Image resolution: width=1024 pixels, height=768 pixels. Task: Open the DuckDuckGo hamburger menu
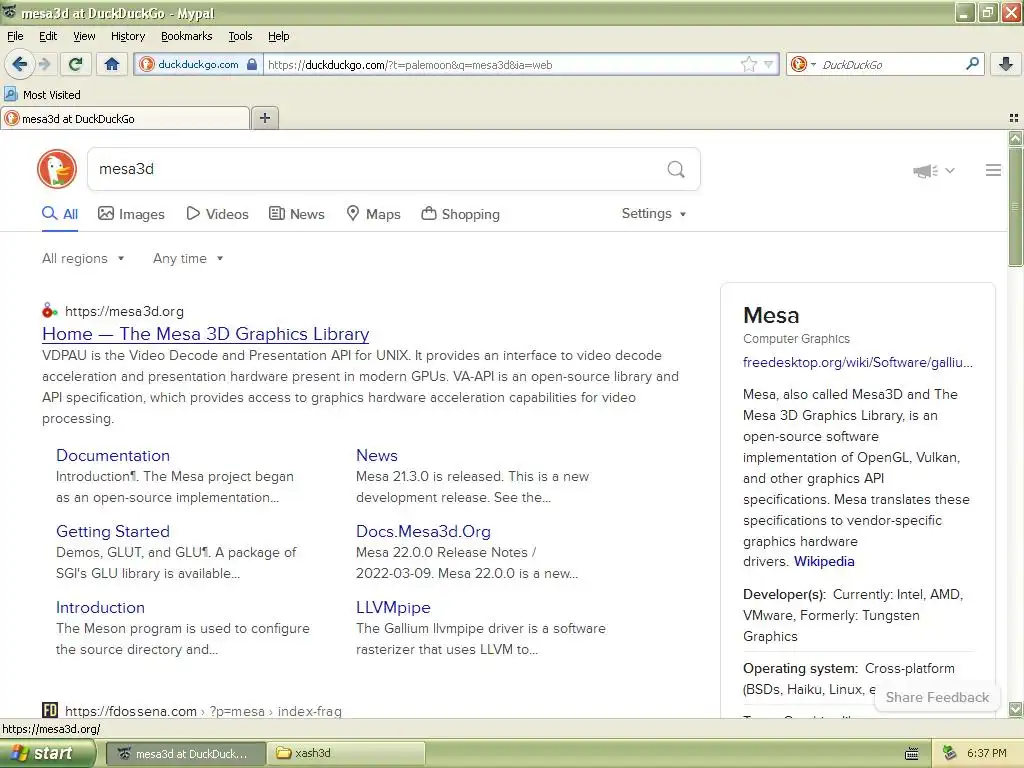[x=993, y=170]
